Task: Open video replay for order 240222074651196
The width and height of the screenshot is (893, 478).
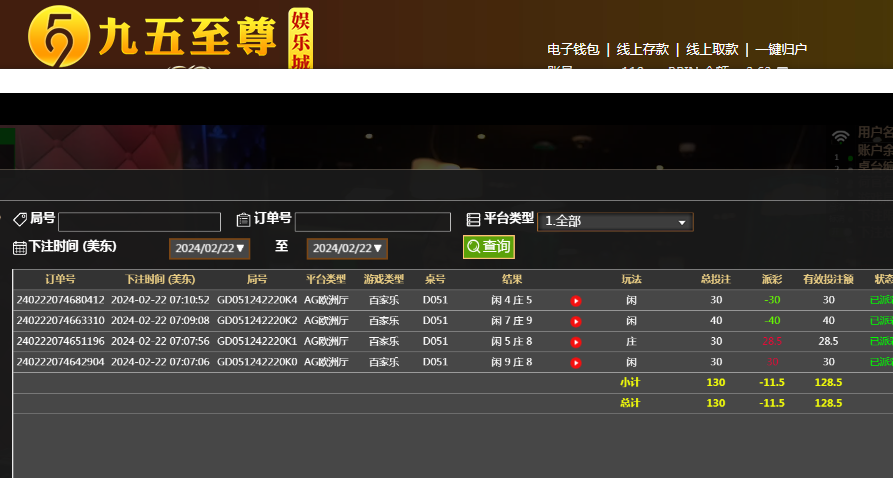Action: [576, 342]
